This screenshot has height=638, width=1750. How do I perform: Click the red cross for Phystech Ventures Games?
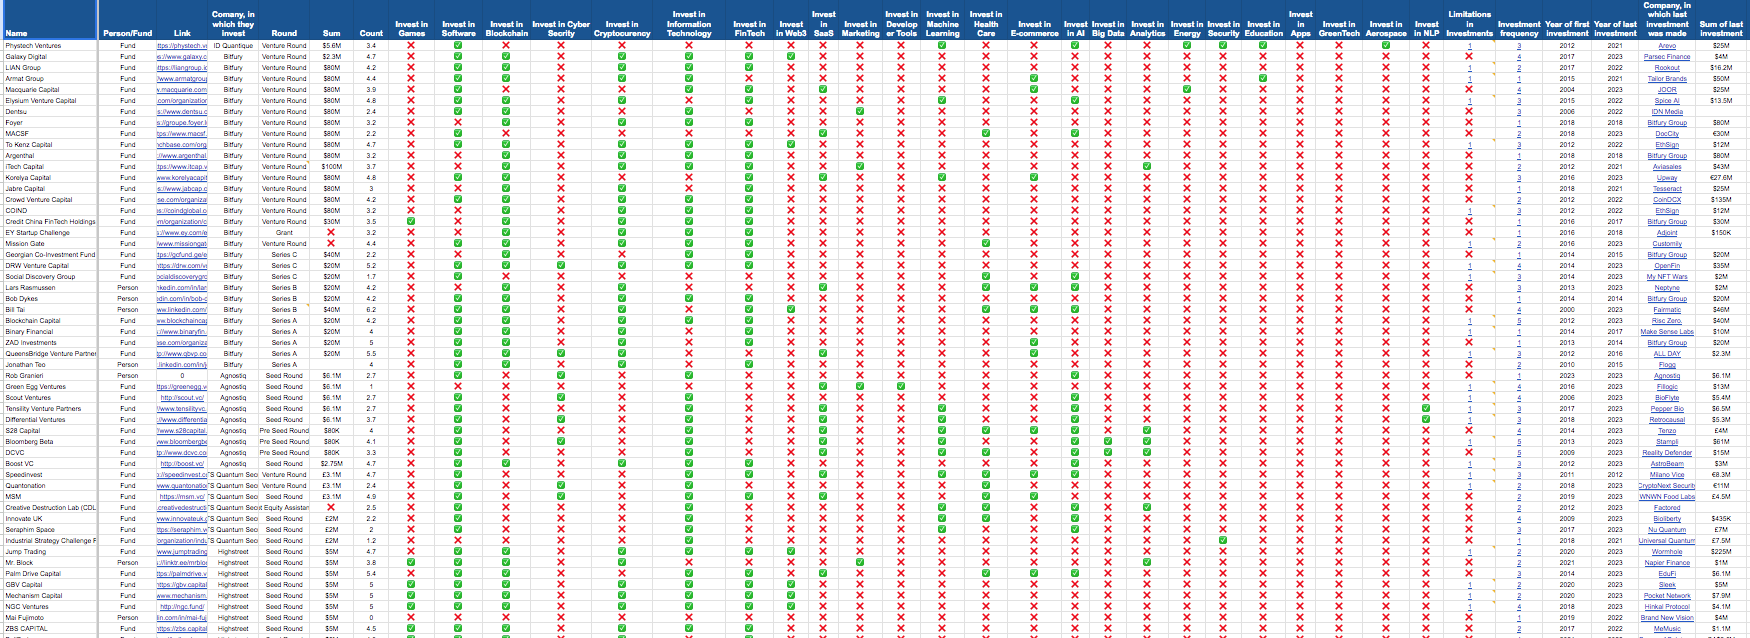tap(411, 46)
